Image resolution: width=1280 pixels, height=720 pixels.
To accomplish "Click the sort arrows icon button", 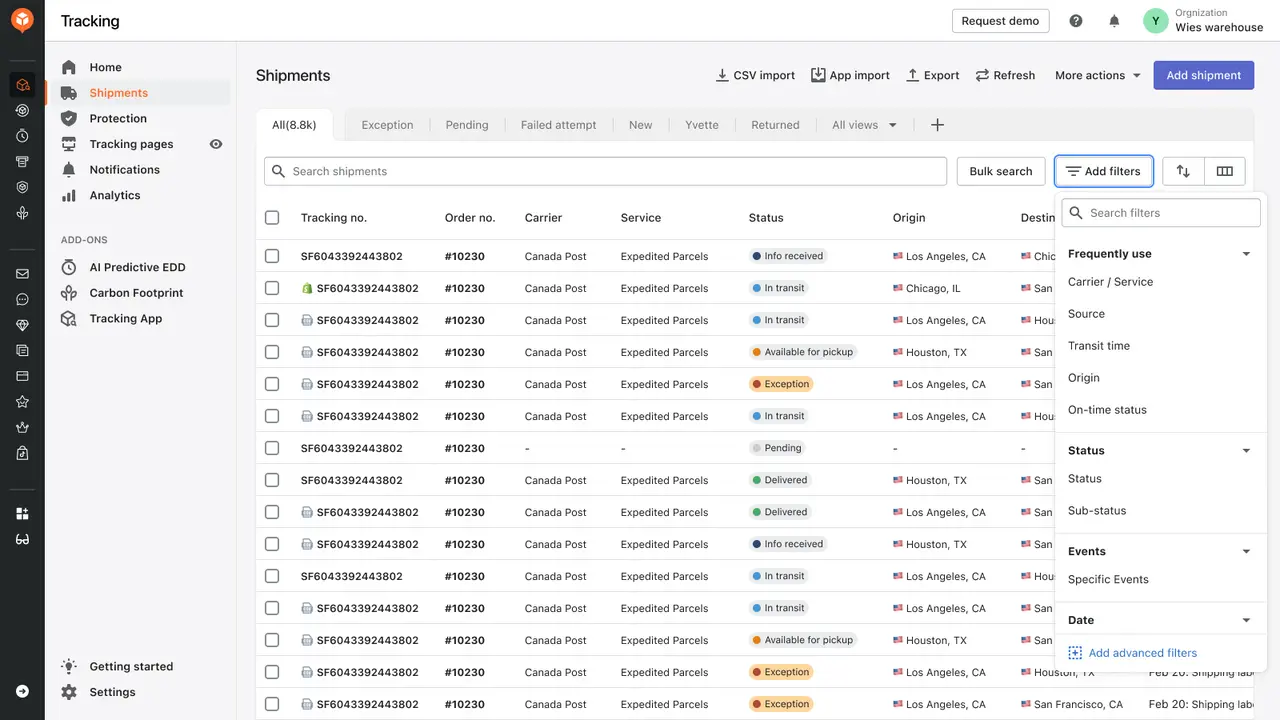I will pyautogui.click(x=1183, y=171).
